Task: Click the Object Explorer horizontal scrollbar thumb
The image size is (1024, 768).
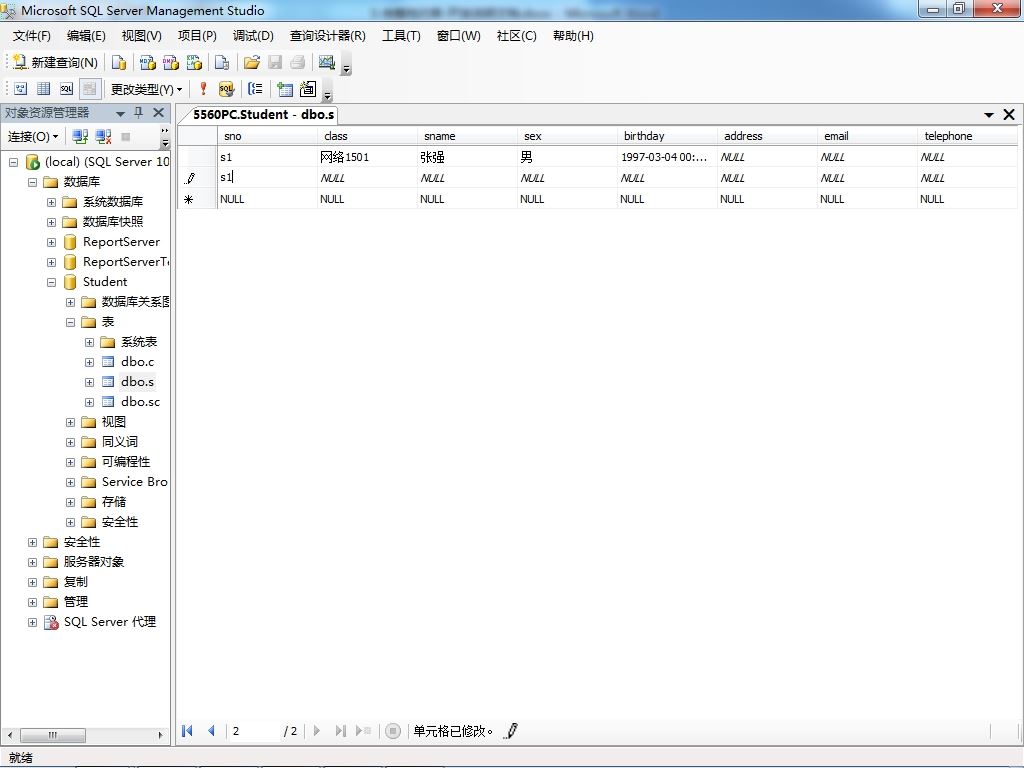Action: (x=53, y=735)
